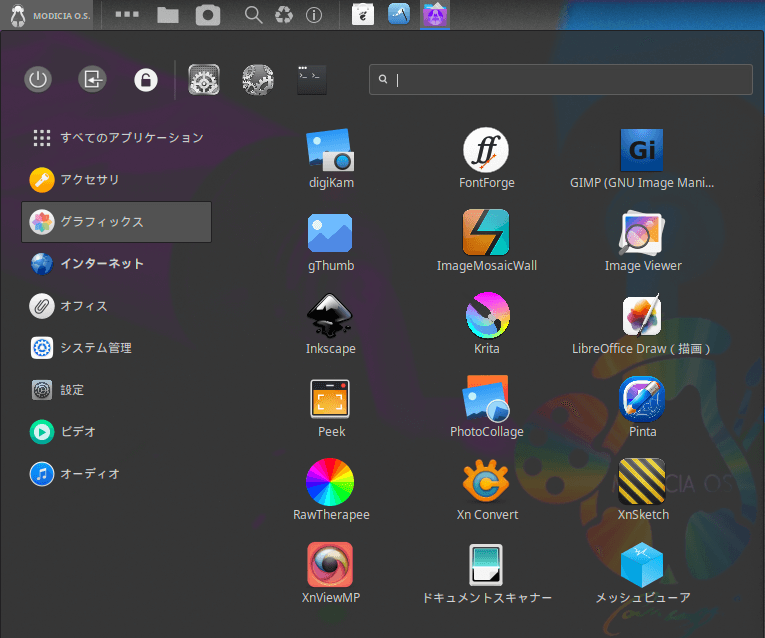
Task: Start GIMP image editor
Action: (642, 151)
